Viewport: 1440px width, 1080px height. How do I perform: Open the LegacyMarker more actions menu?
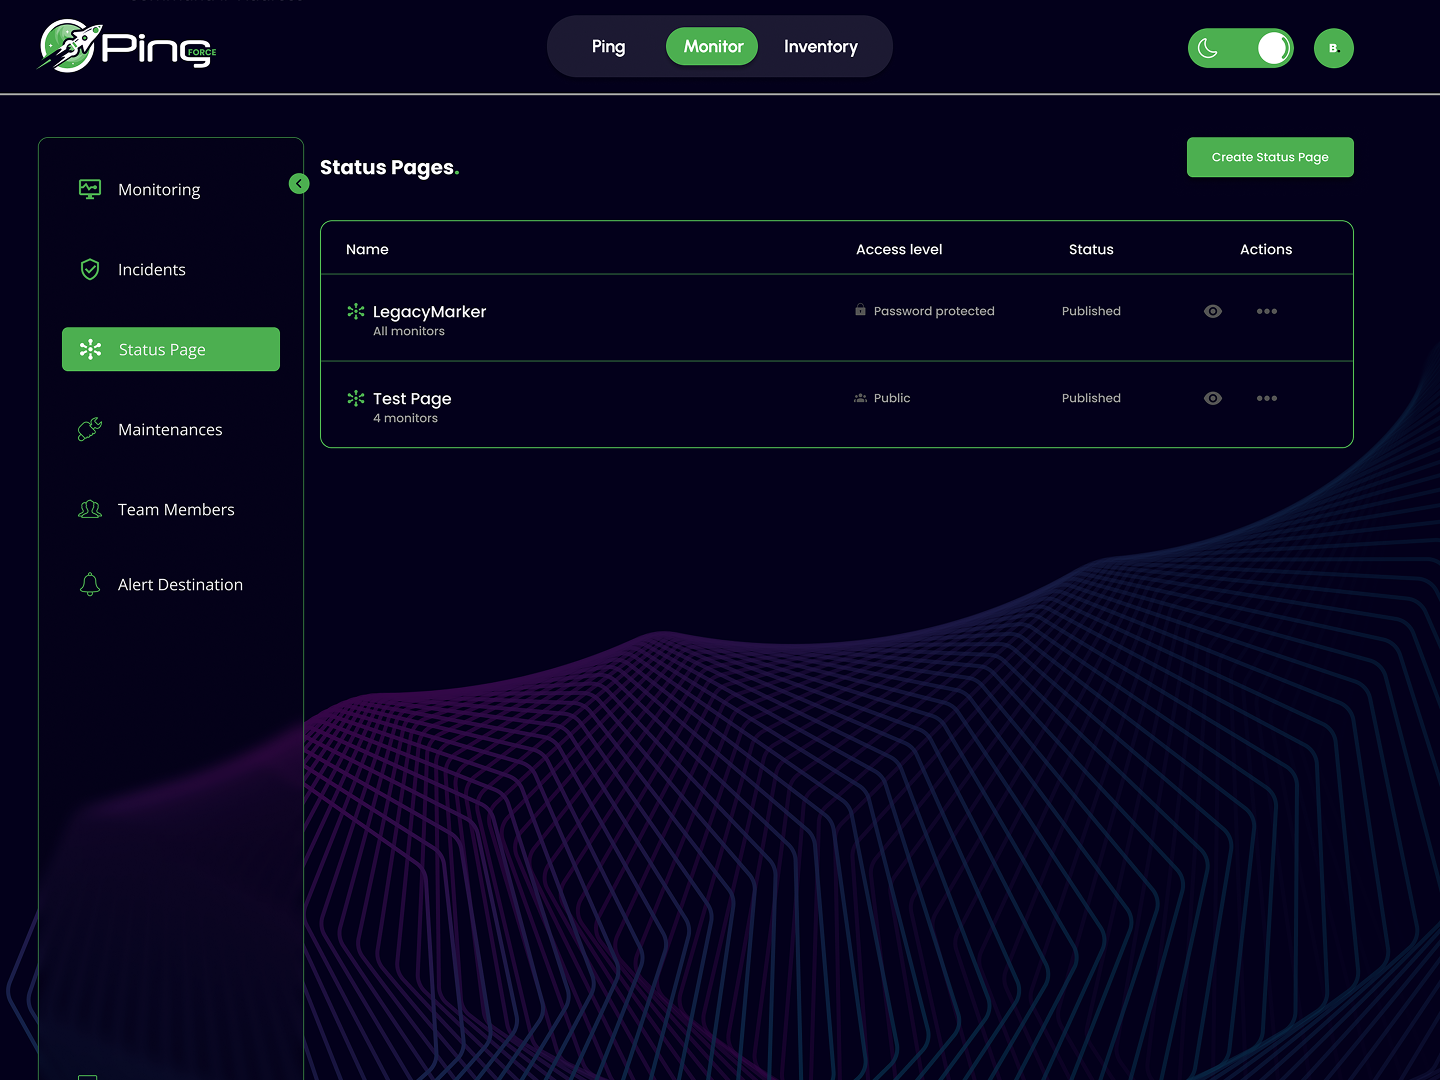[x=1267, y=311]
